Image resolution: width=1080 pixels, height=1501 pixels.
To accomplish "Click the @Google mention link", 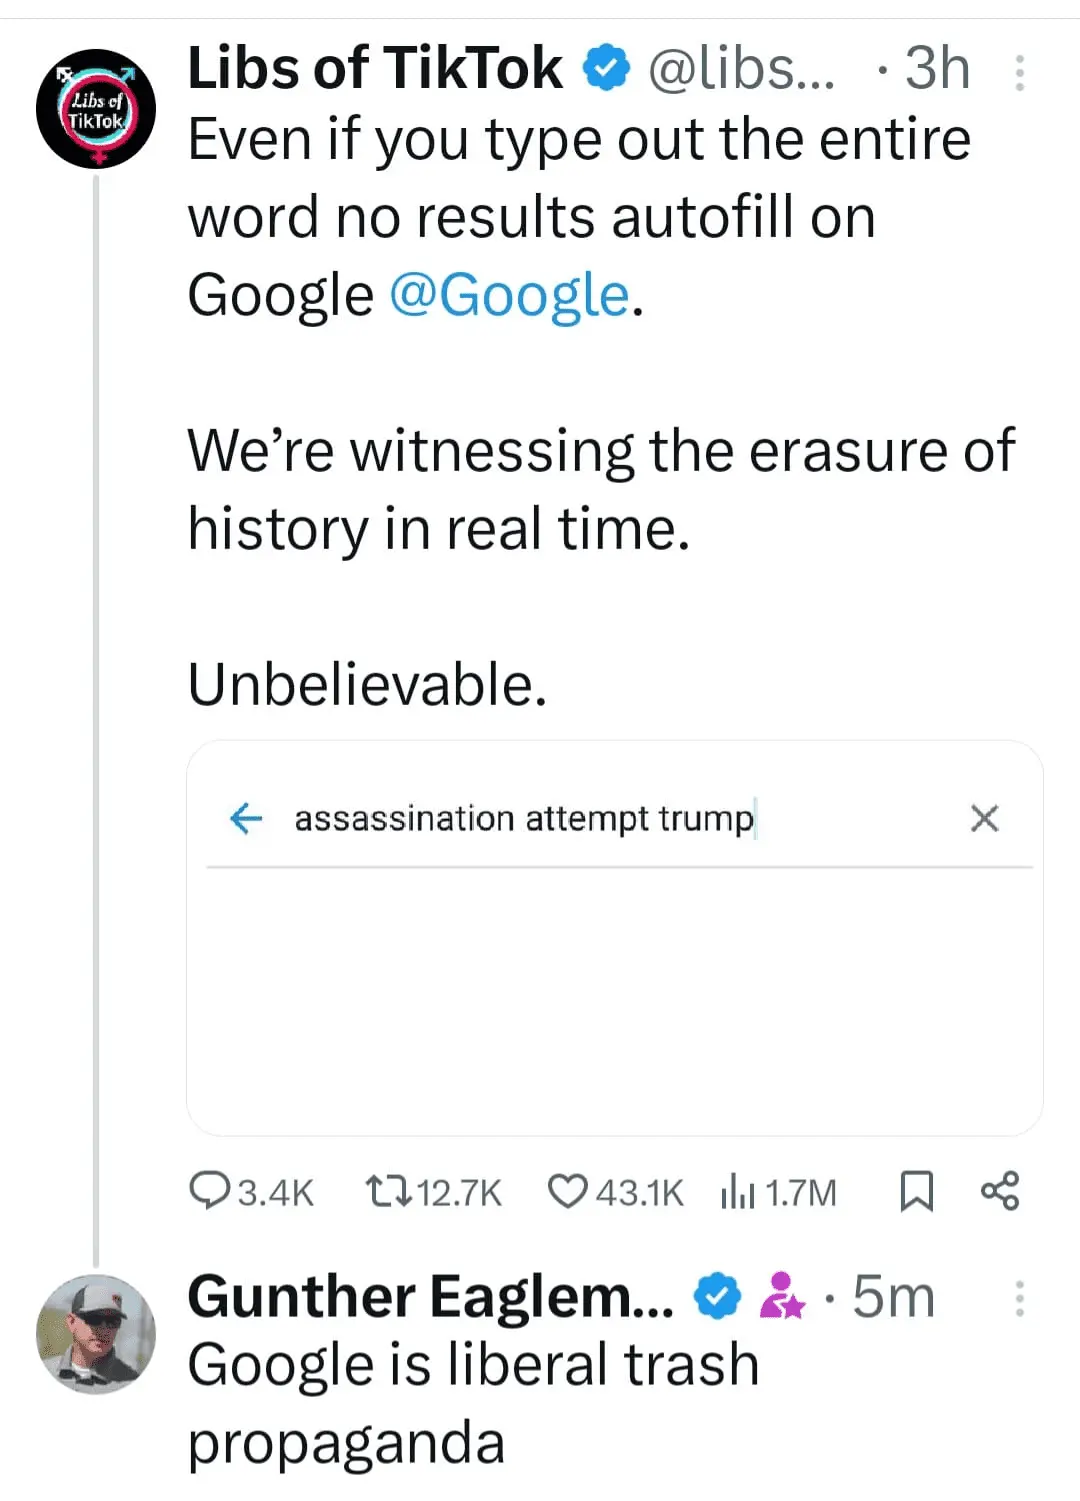I will point(509,296).
